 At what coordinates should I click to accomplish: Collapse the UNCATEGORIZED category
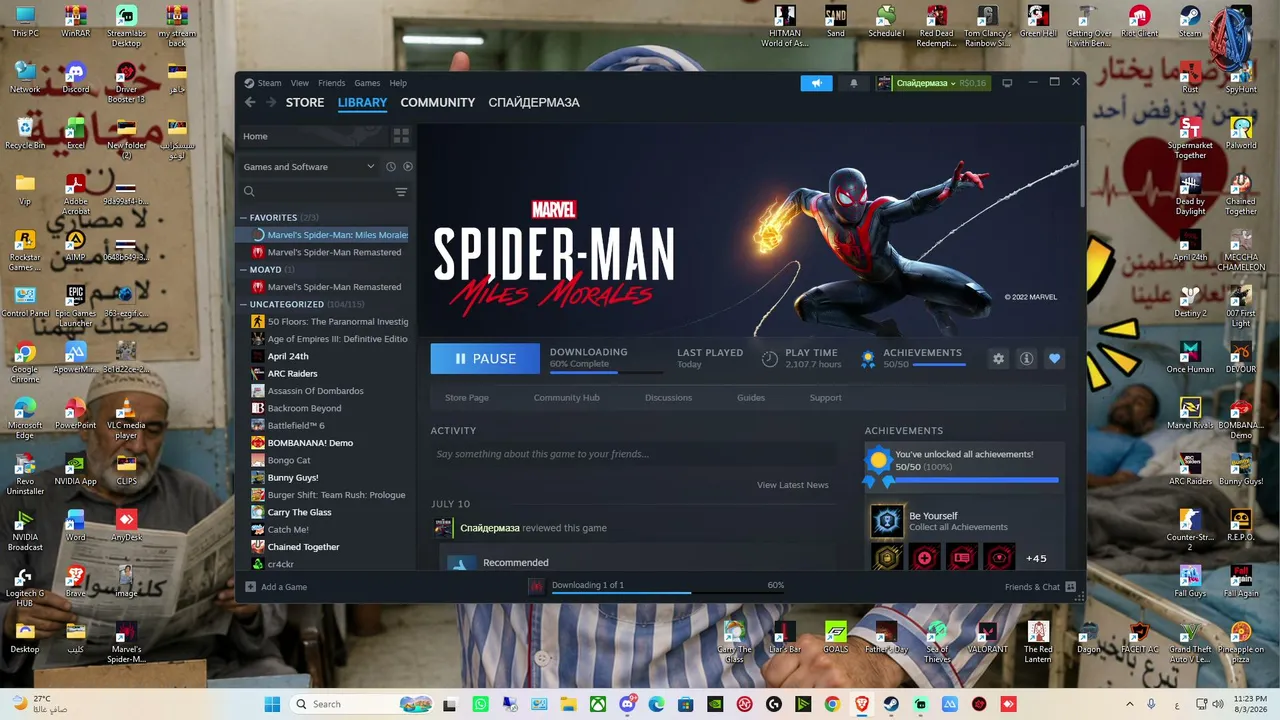tap(243, 304)
